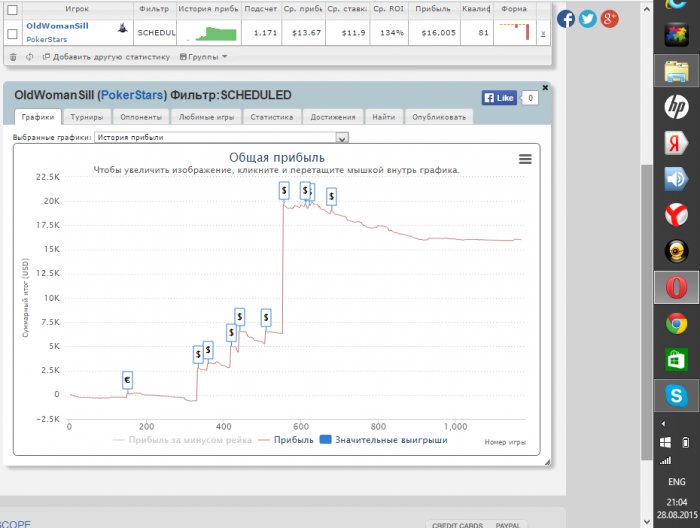
Task: Click dollar win marker at 20K peak
Action: pos(284,191)
